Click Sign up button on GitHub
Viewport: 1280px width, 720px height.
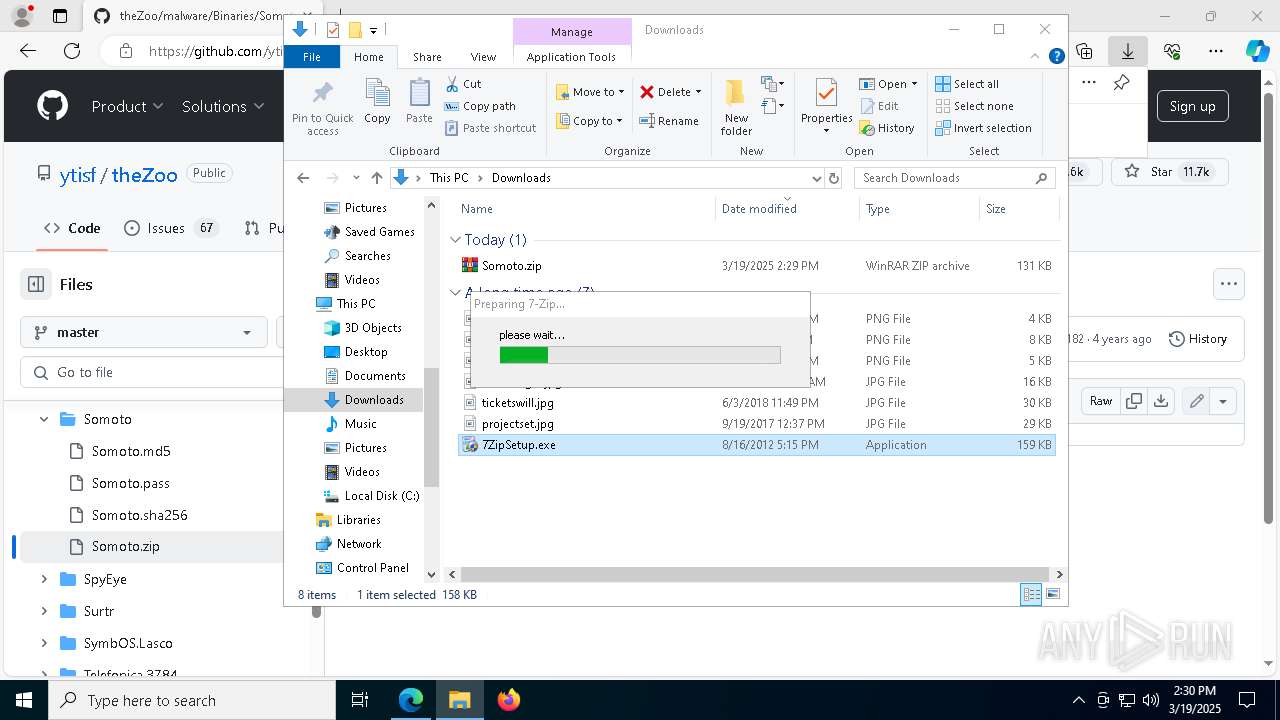(1192, 106)
